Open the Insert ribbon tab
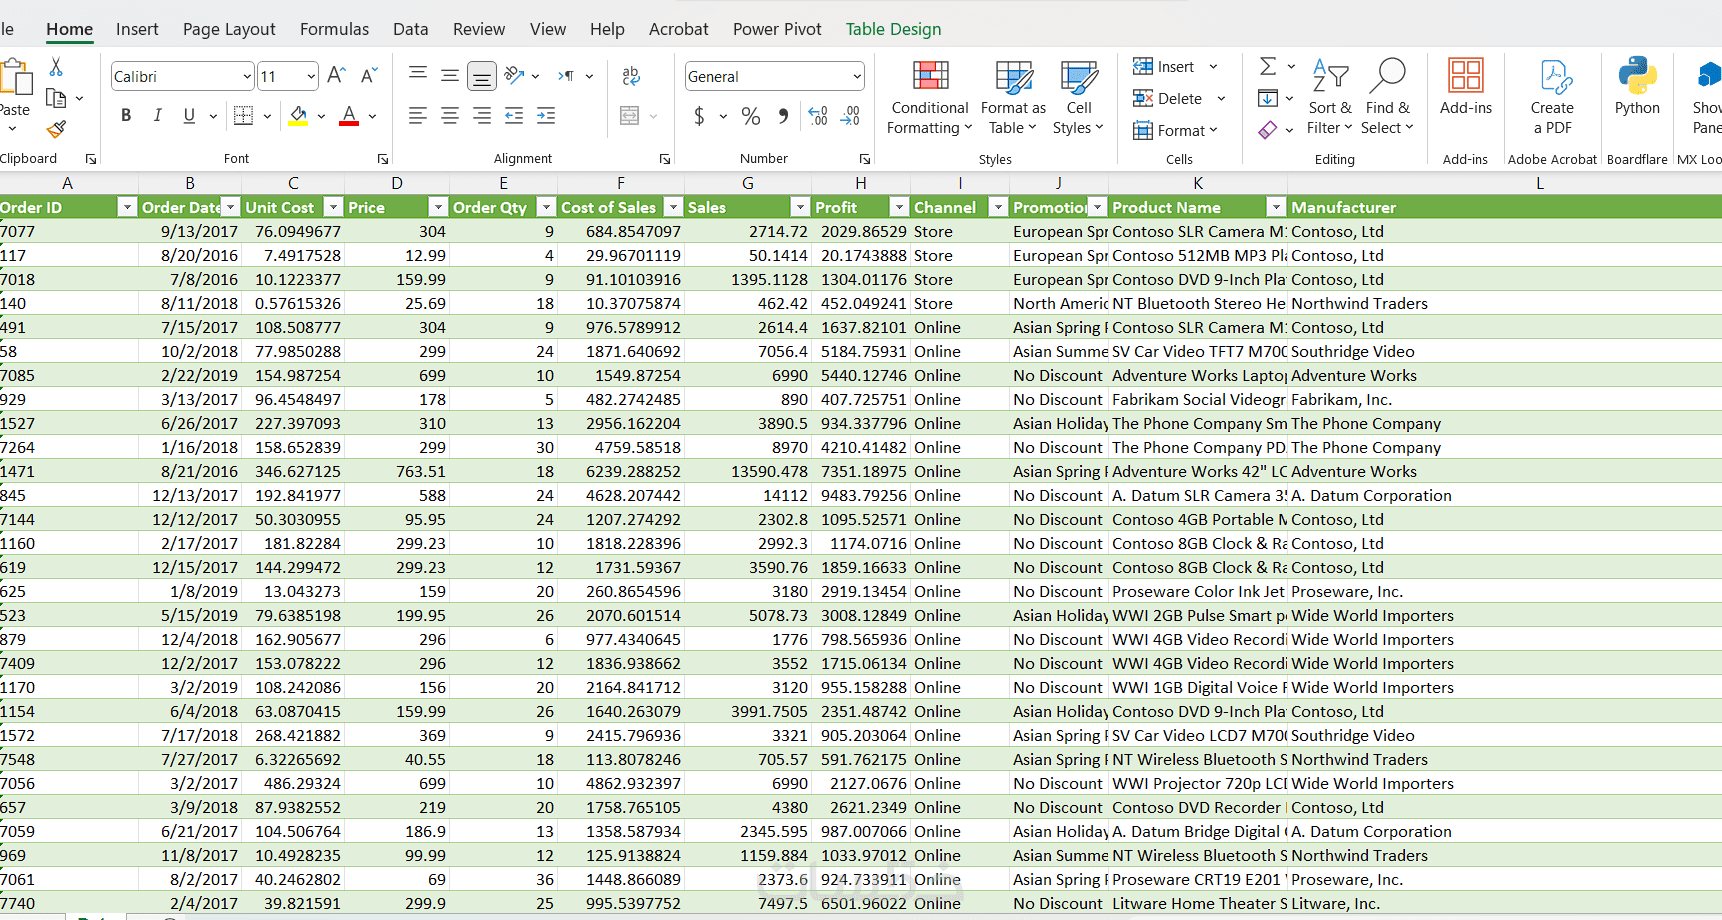 pyautogui.click(x=137, y=29)
